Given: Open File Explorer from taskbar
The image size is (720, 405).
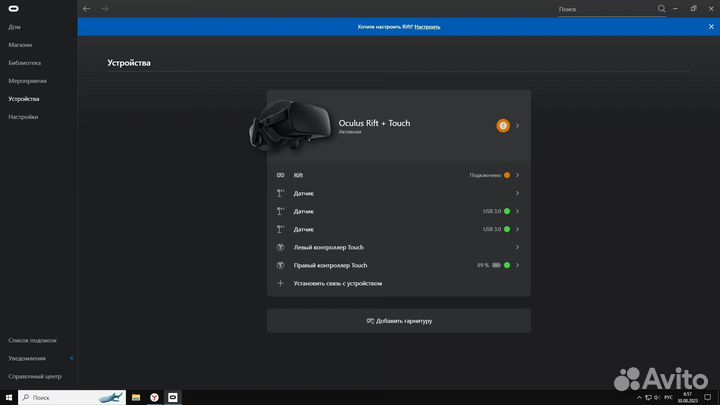Looking at the screenshot, I should (136, 398).
